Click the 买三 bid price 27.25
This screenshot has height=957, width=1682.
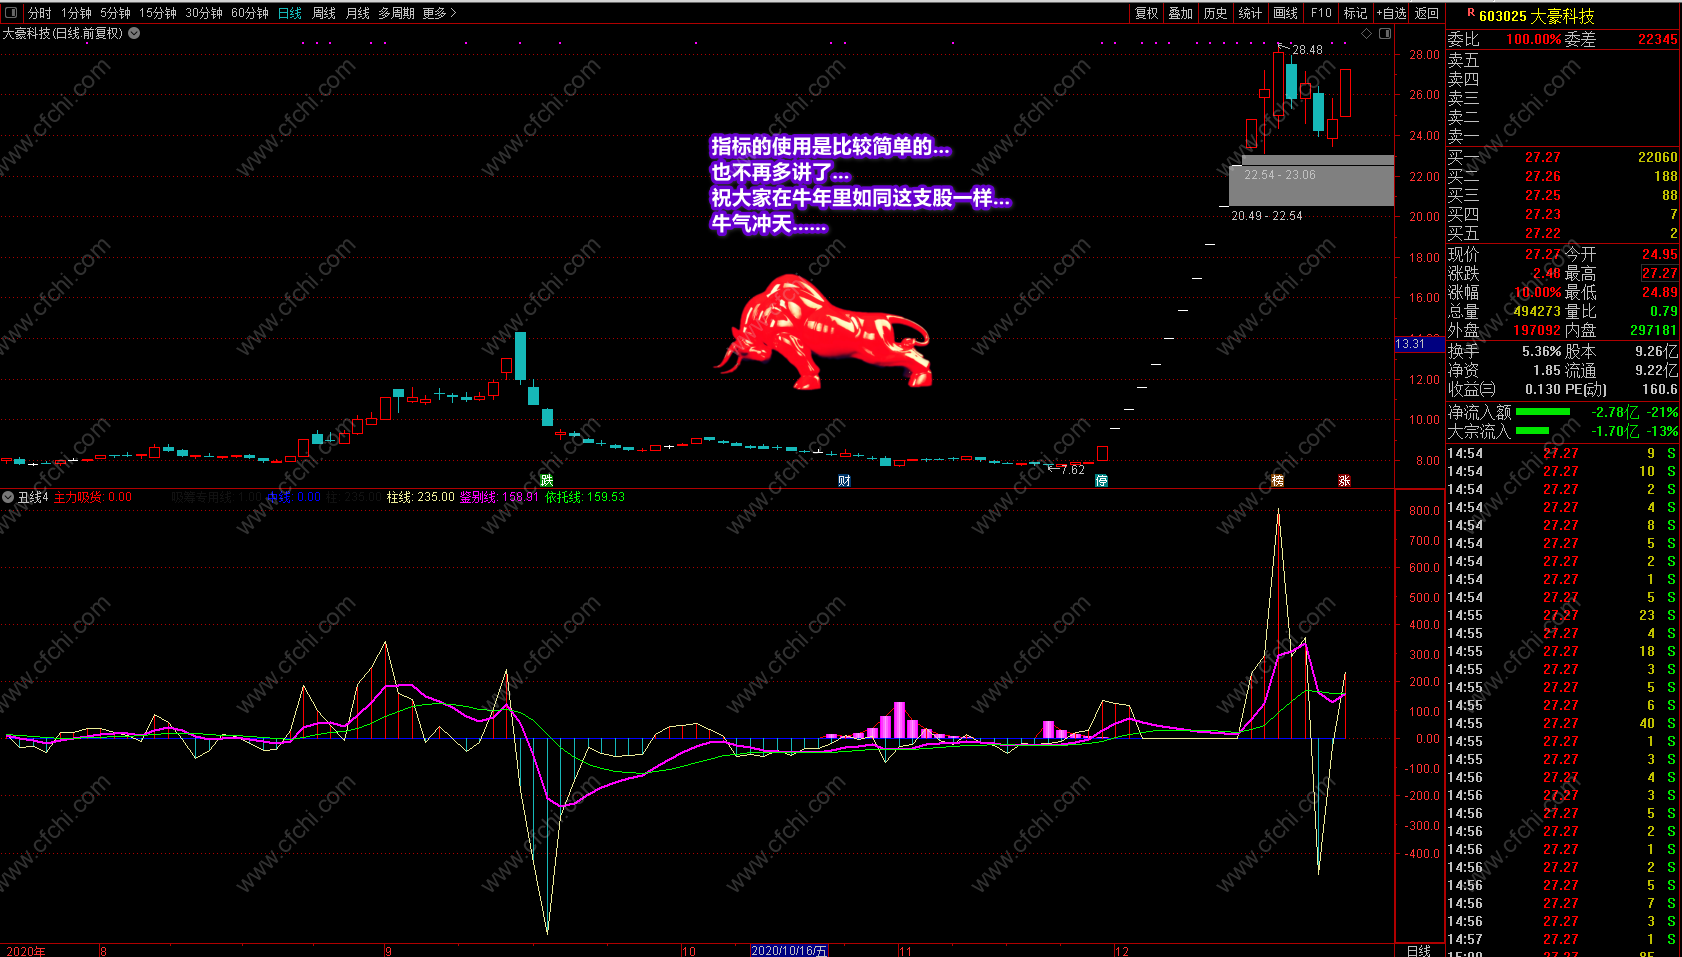coord(1542,195)
